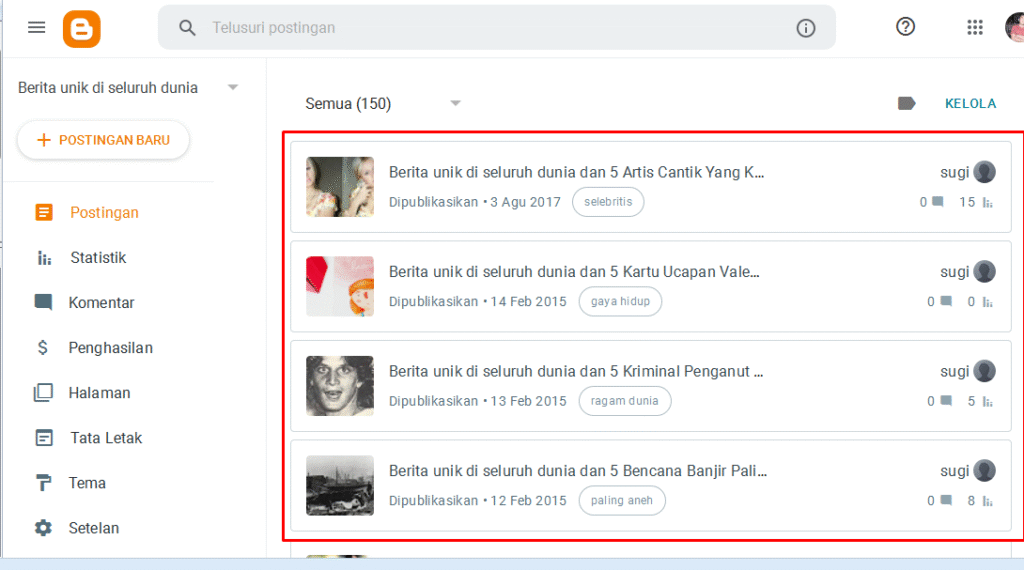Click stats icon on Kriminal Penganut post
This screenshot has height=570, width=1024.
987,401
